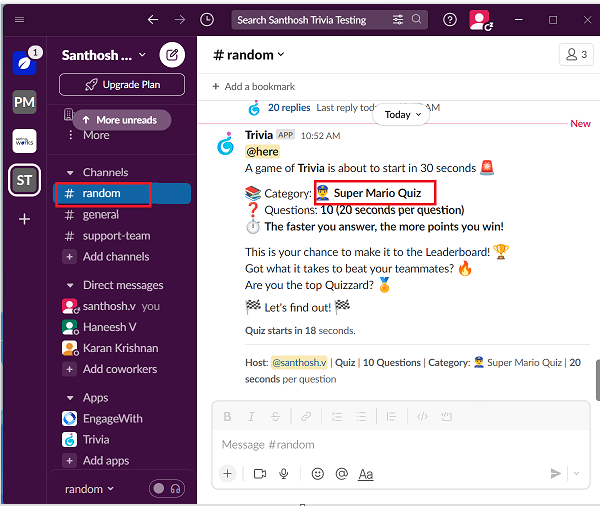600x506 pixels.
Task: Insert bulleted list in composer
Action: 361,416
